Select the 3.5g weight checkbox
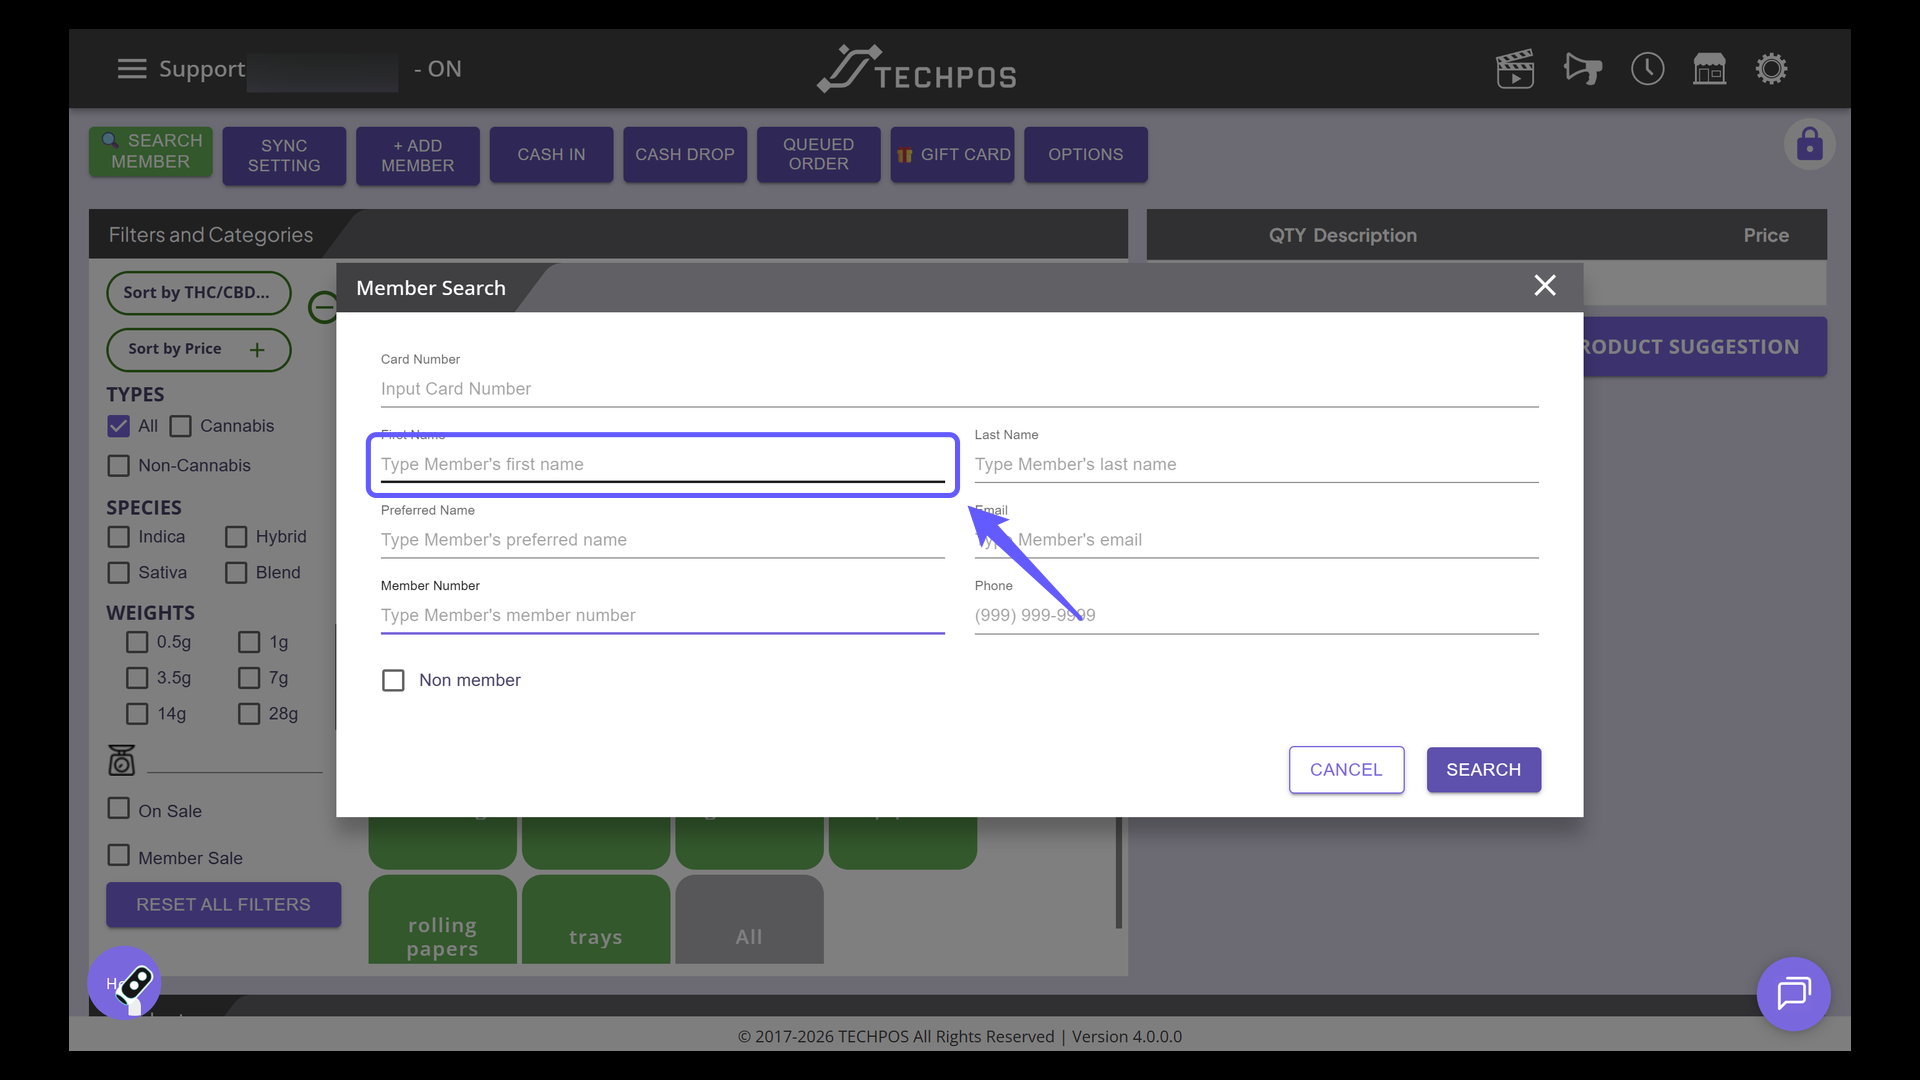The width and height of the screenshot is (1920, 1080). [x=137, y=678]
